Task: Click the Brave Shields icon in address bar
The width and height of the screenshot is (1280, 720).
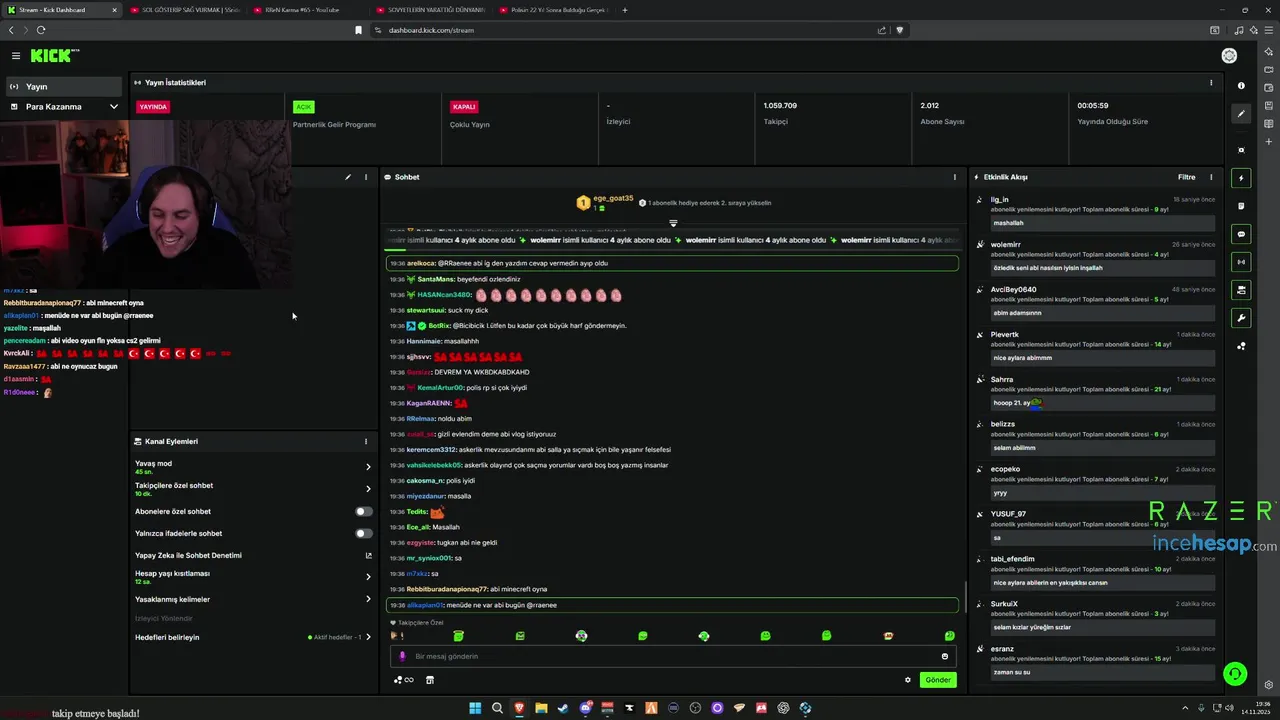Action: pyautogui.click(x=899, y=30)
